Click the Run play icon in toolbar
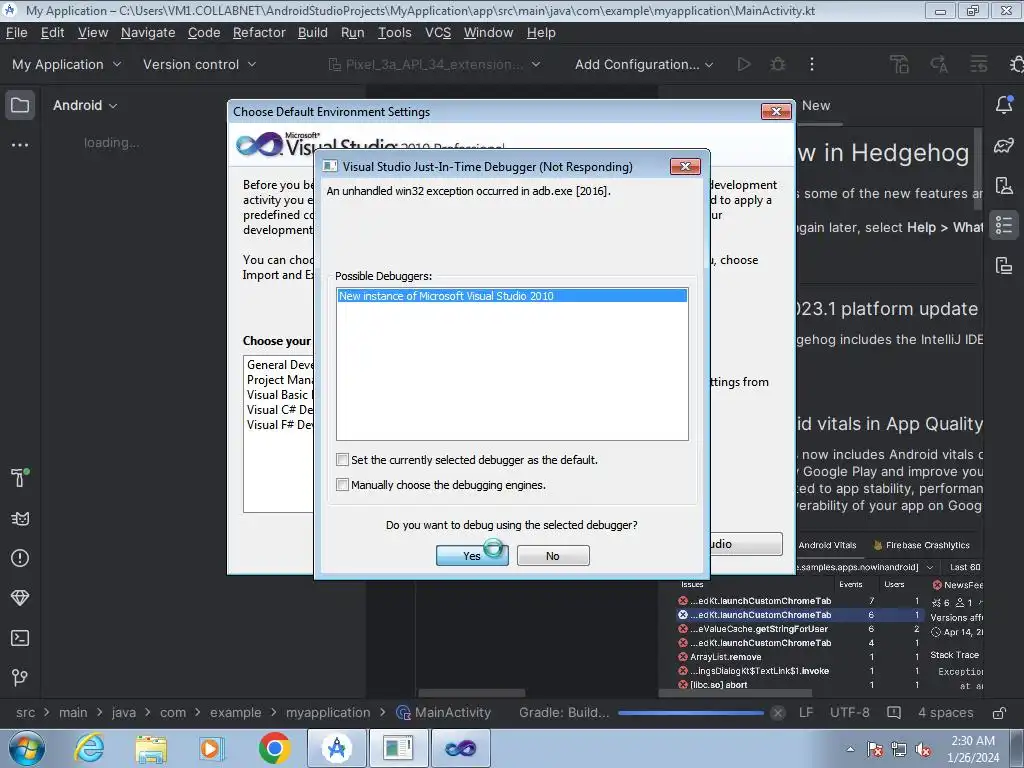 pos(743,64)
